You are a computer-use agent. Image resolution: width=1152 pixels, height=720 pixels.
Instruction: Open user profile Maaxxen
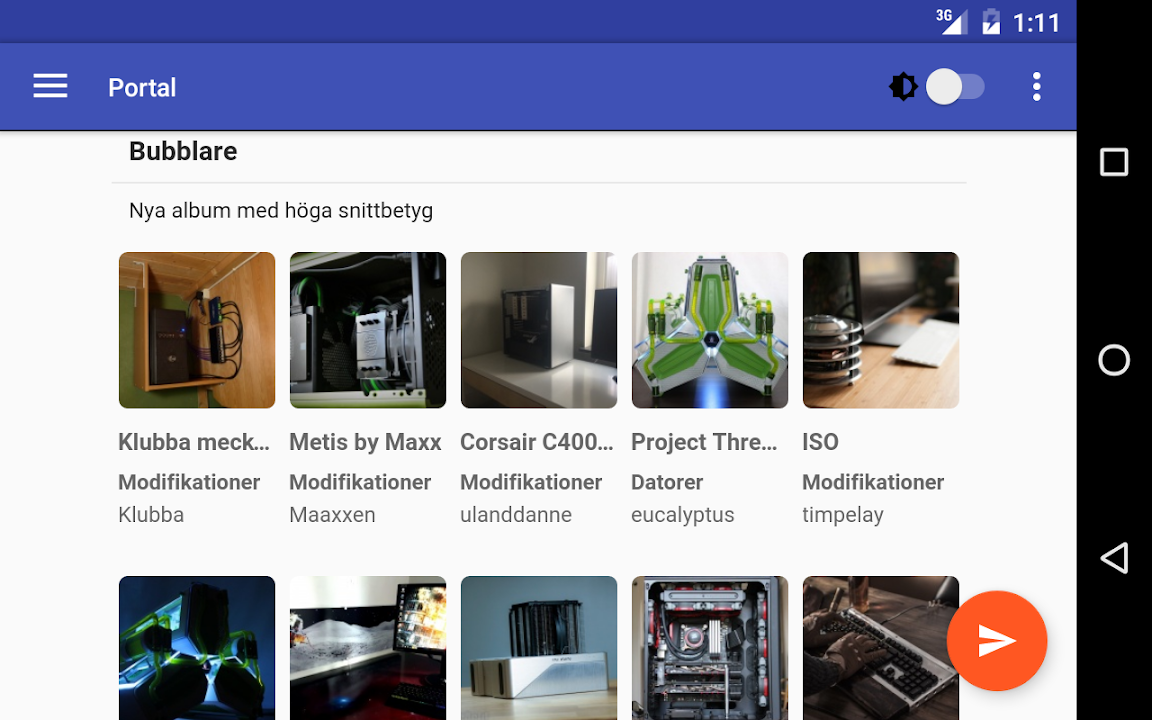pos(332,515)
